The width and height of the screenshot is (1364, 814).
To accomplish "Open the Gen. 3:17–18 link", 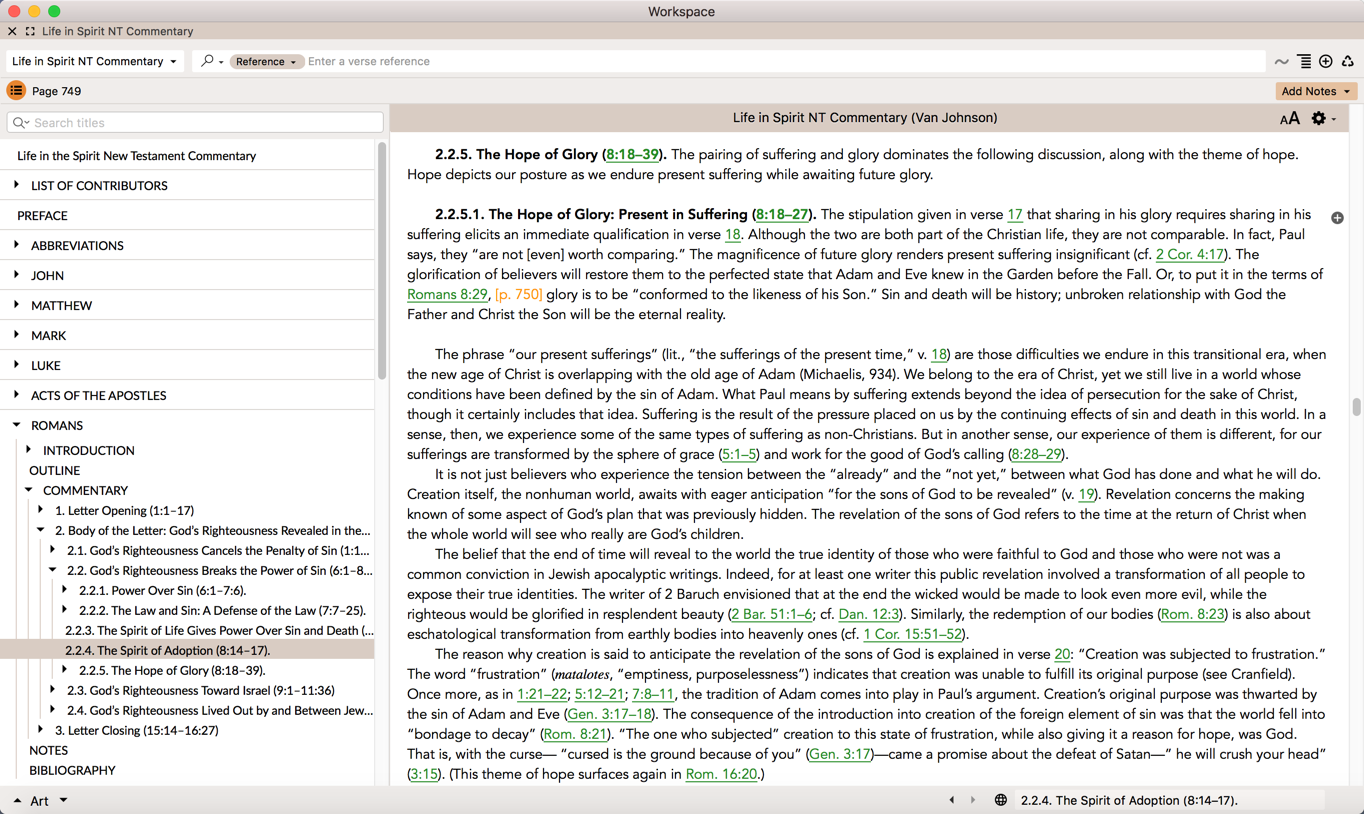I will point(609,715).
